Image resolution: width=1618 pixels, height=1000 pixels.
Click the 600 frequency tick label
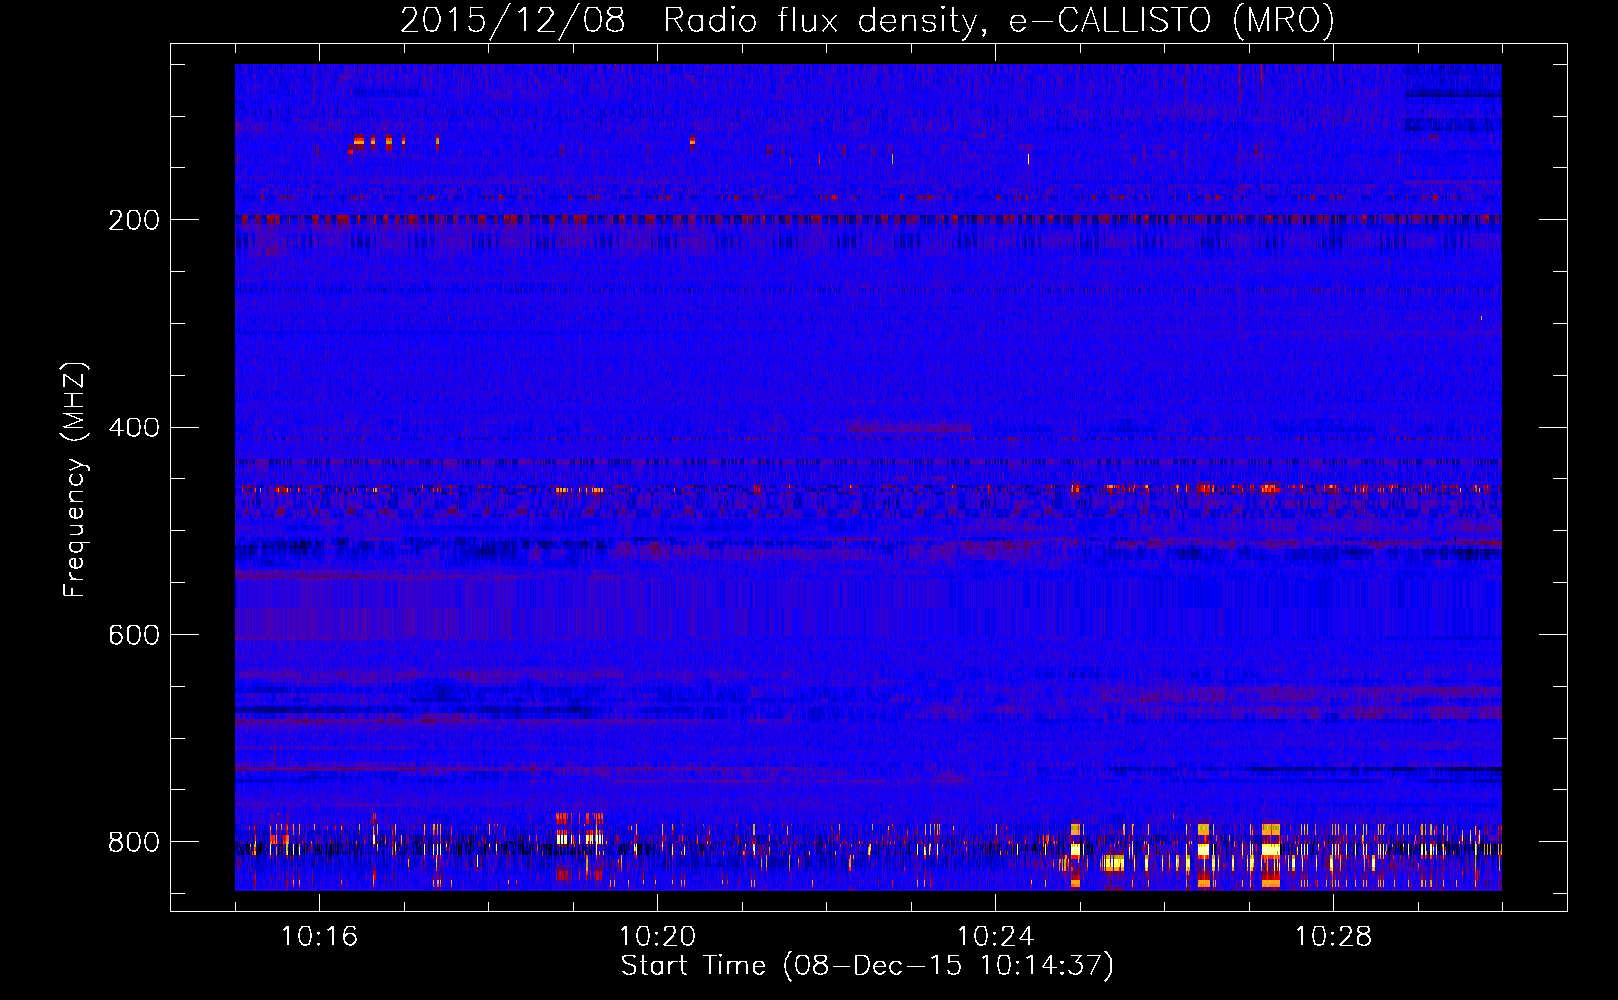coord(133,635)
